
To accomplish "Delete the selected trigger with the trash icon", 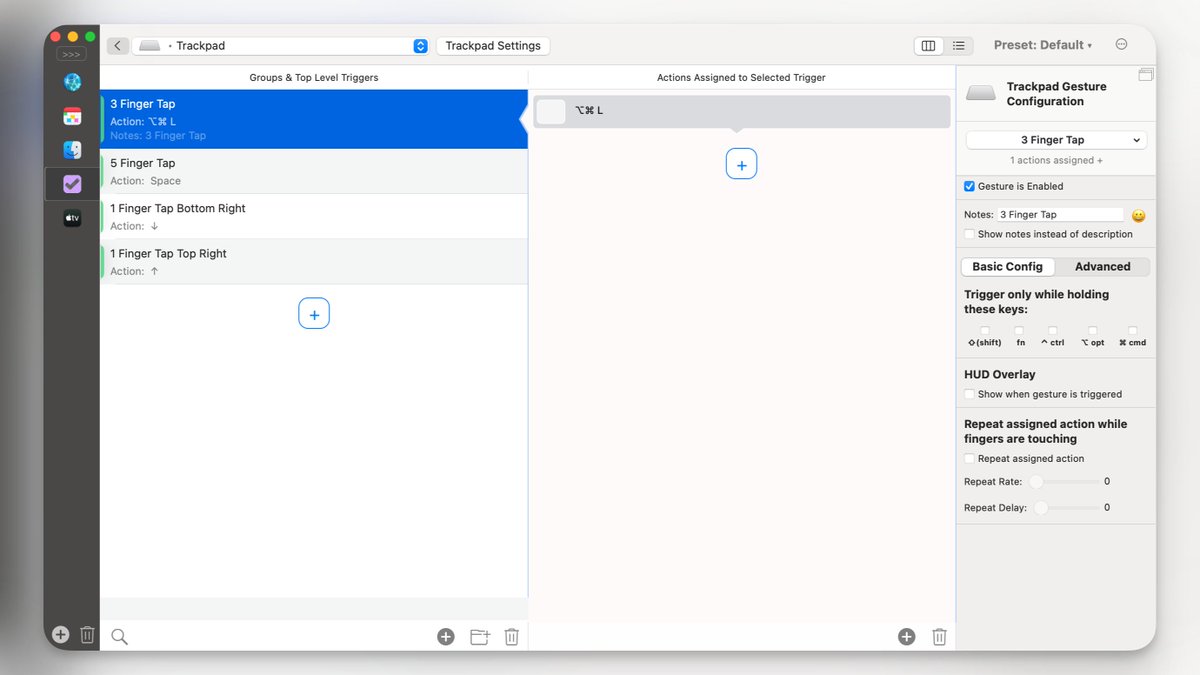I will pos(512,637).
